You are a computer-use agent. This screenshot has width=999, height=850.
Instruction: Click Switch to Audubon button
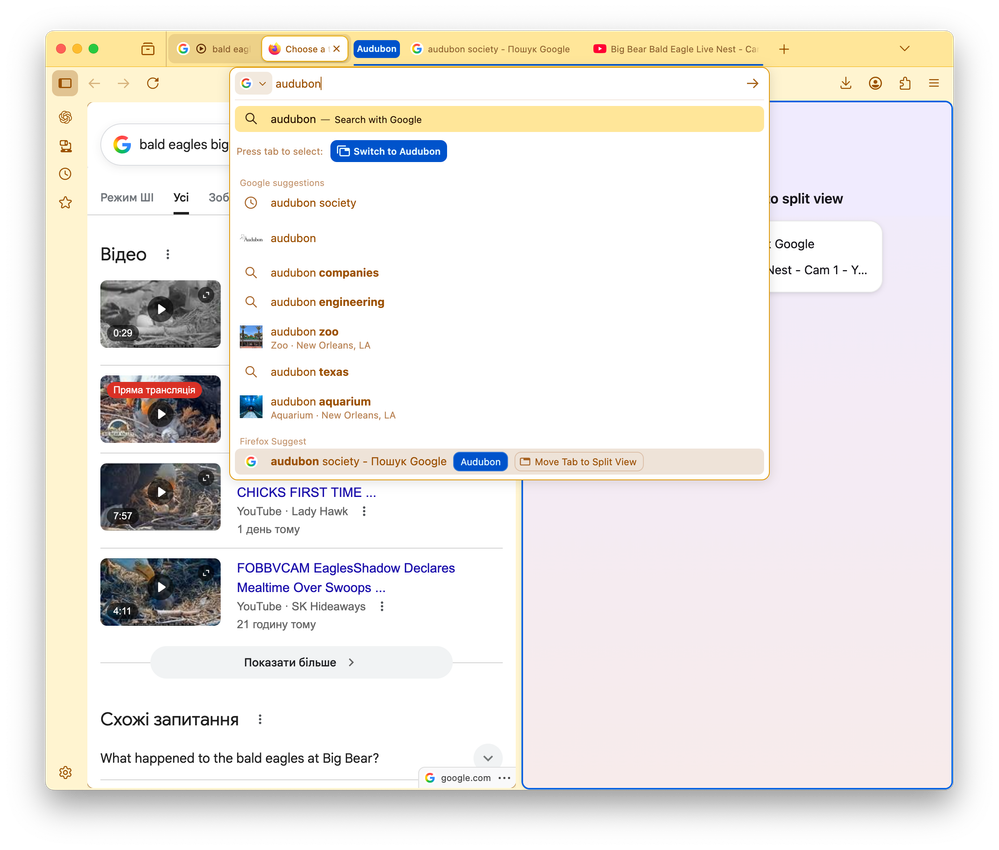point(389,151)
